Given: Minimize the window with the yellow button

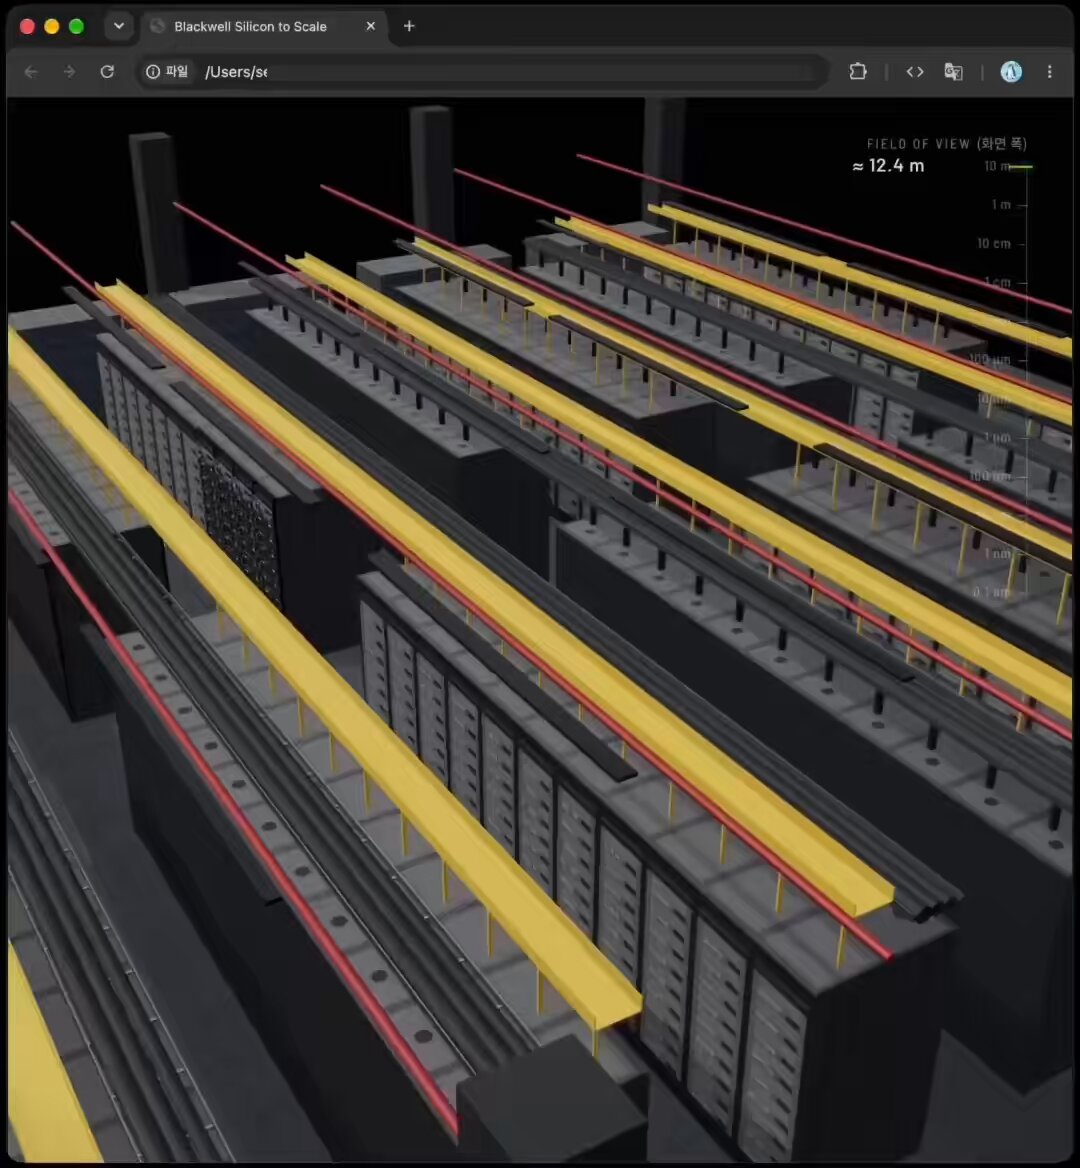Looking at the screenshot, I should point(51,26).
